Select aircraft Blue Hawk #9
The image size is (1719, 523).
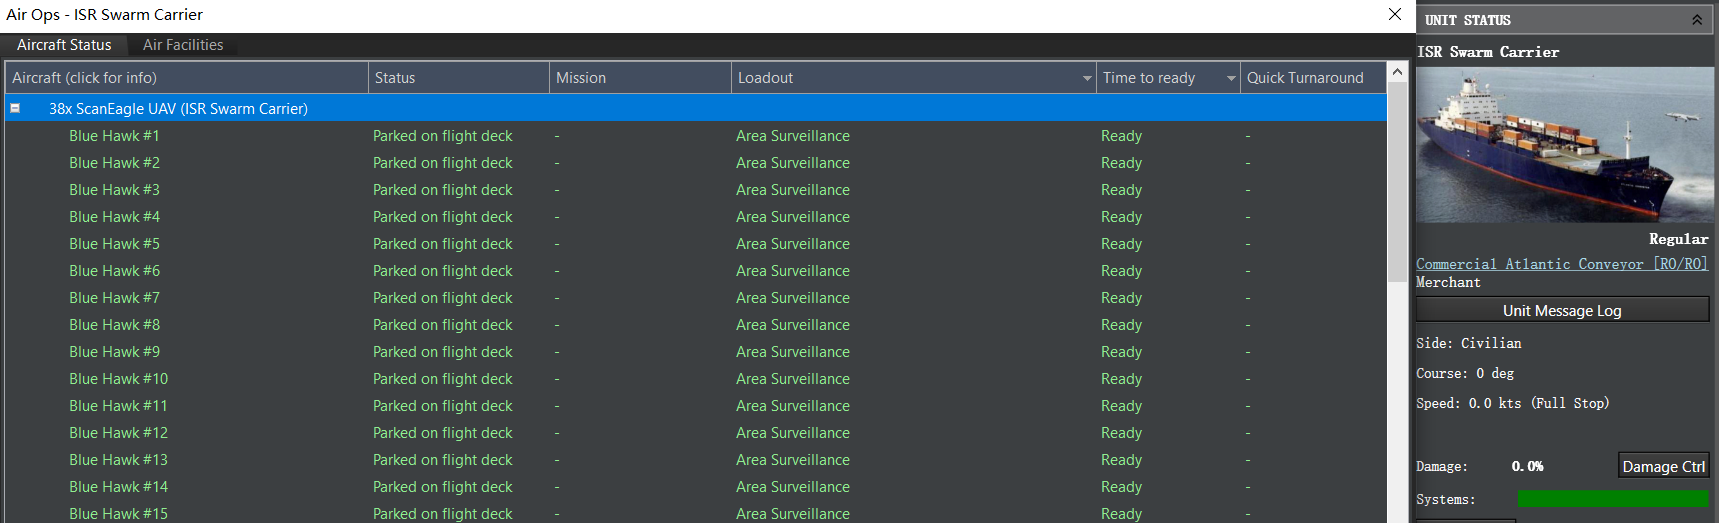coord(114,352)
